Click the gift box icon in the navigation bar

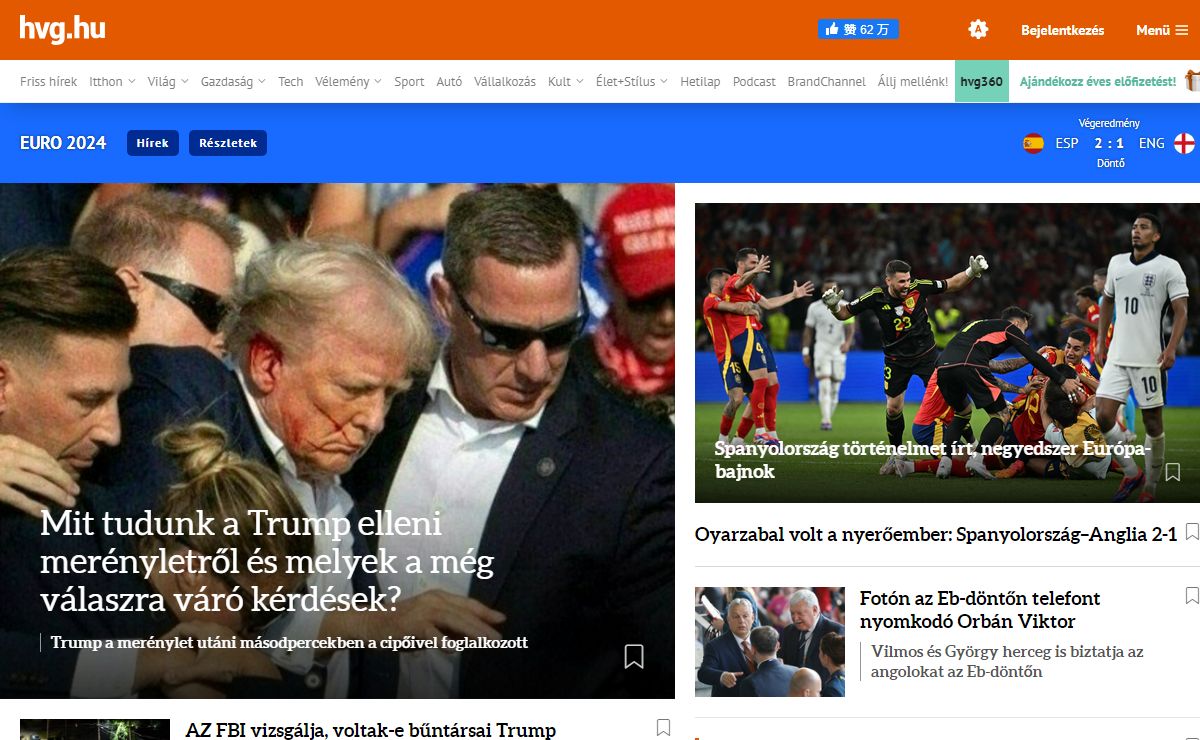coord(1192,81)
